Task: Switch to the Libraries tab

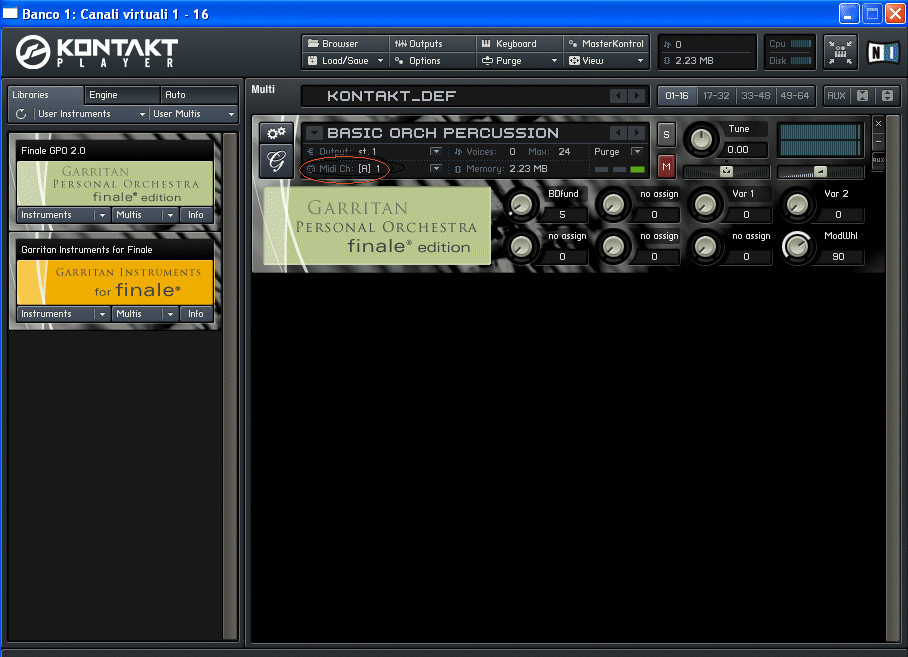Action: 46,95
